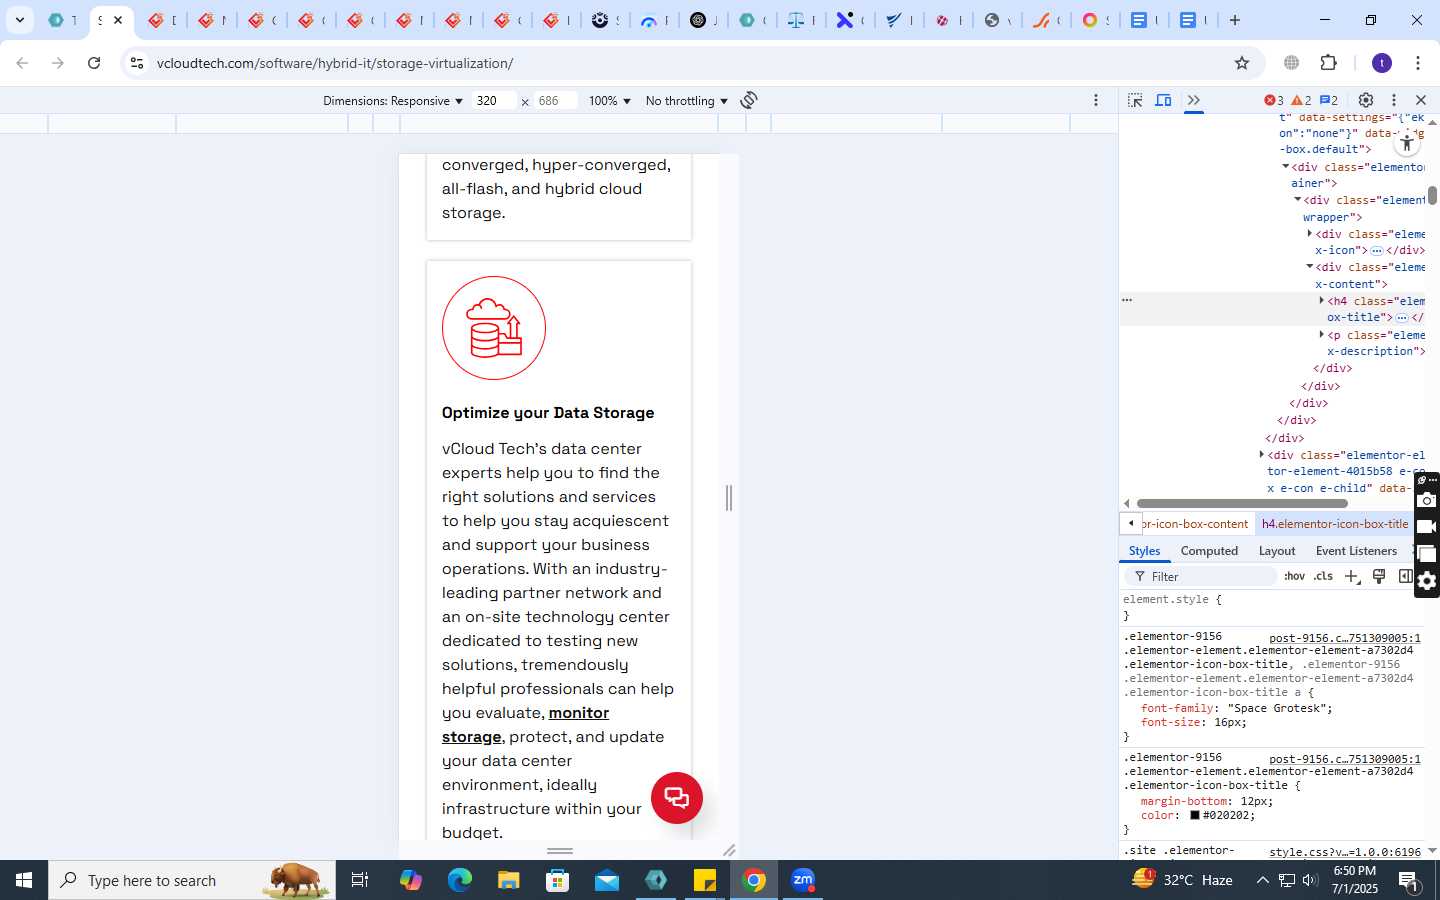Open the blue issues count indicator
The image size is (1440, 900).
(1329, 100)
